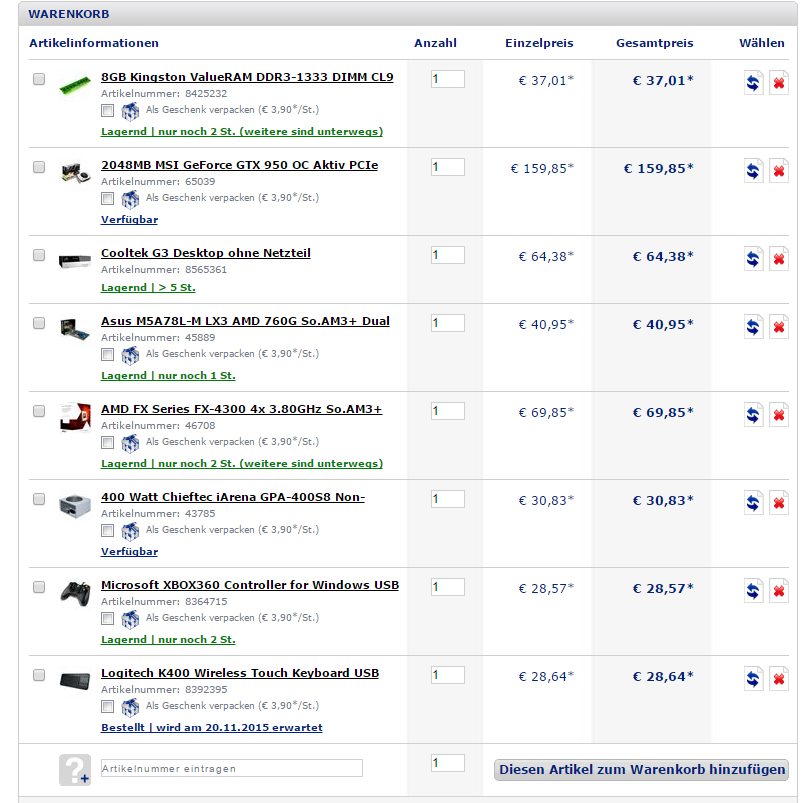The image size is (801, 803).
Task: Click gift icon for Chieftec iArena
Action: click(x=130, y=532)
